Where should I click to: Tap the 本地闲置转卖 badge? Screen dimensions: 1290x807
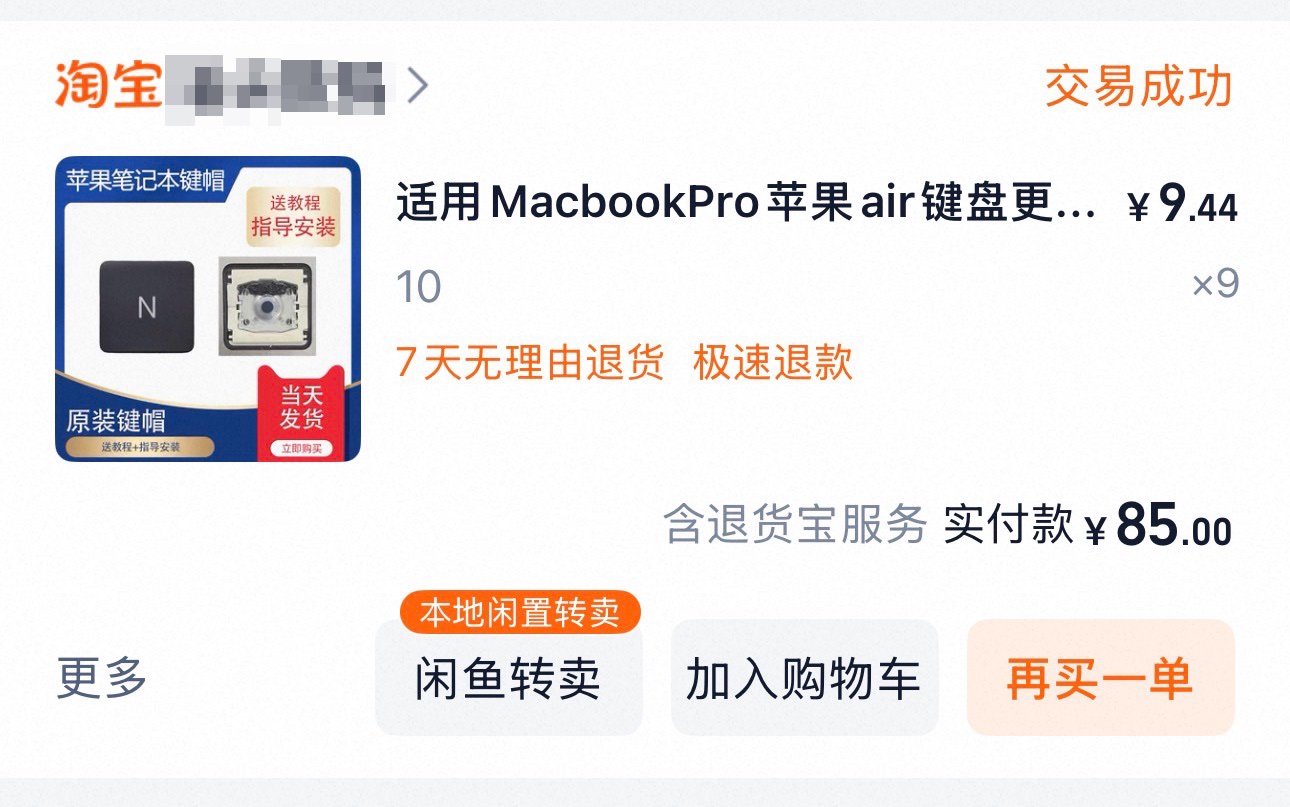(520, 612)
